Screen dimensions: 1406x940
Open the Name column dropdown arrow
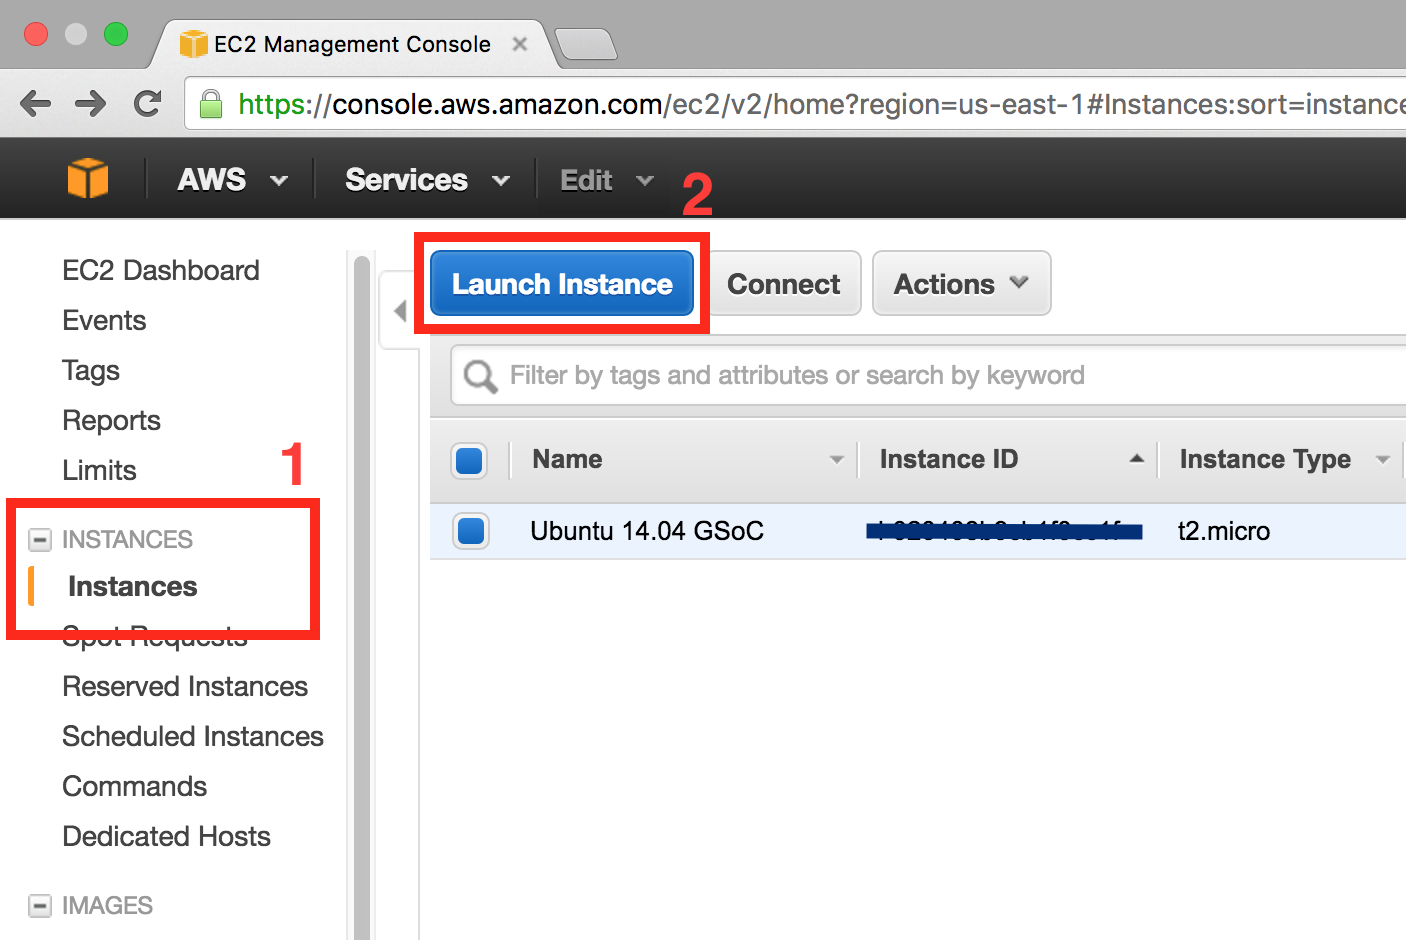pos(837,460)
